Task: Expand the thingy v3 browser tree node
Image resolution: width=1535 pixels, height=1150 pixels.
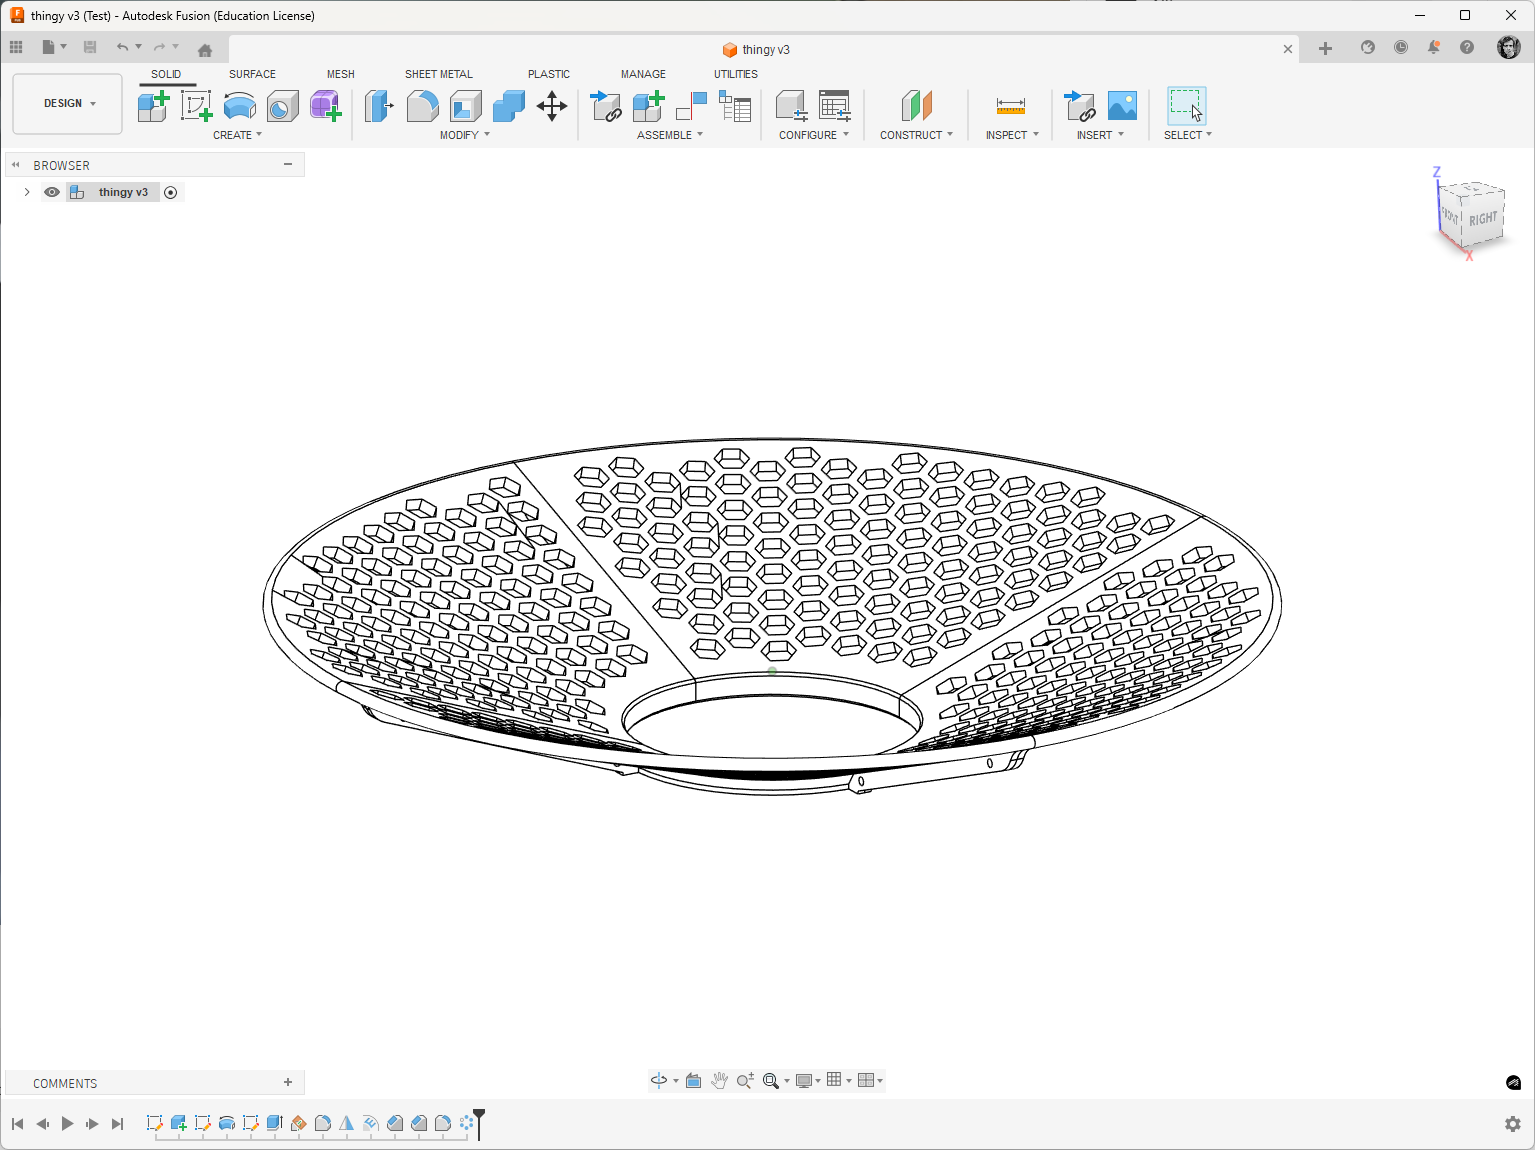Action: click(27, 192)
